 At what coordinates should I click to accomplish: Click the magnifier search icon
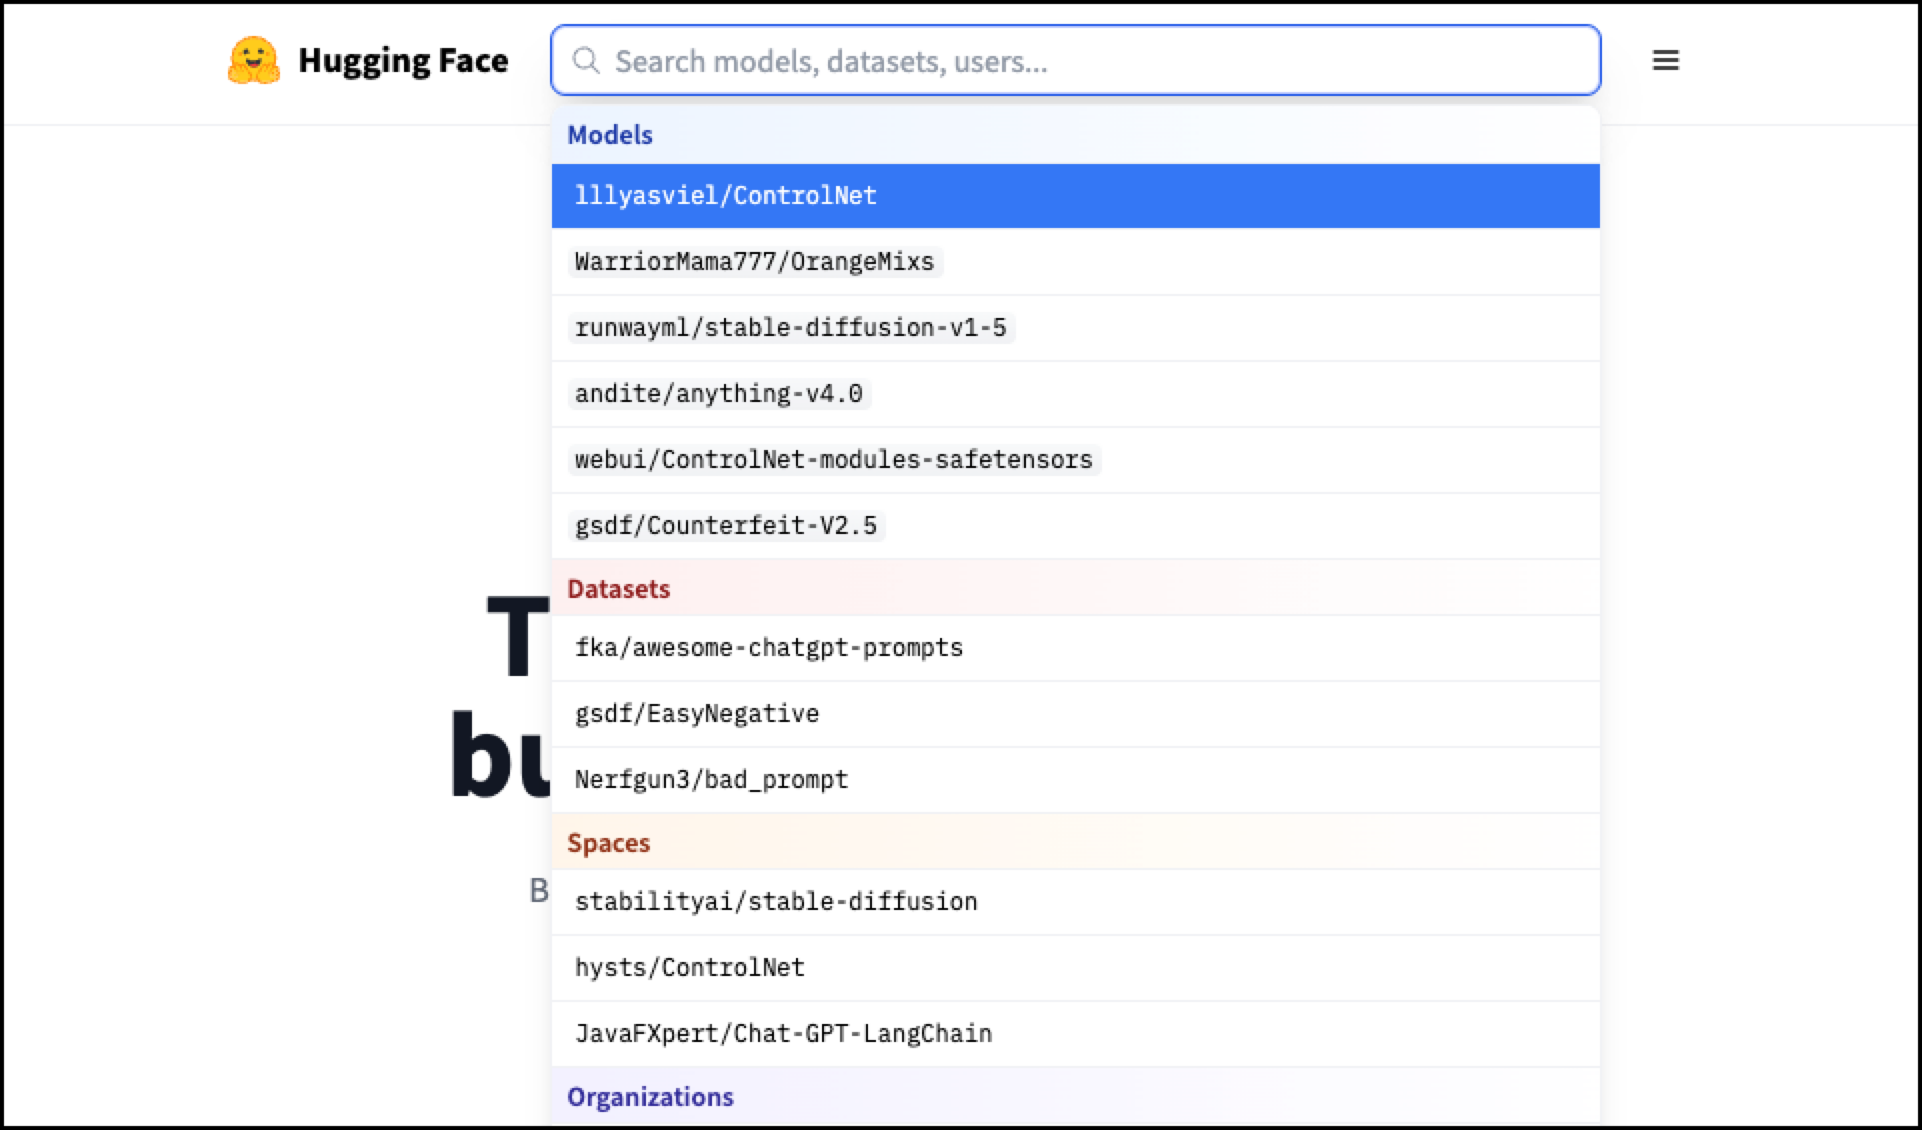click(586, 61)
